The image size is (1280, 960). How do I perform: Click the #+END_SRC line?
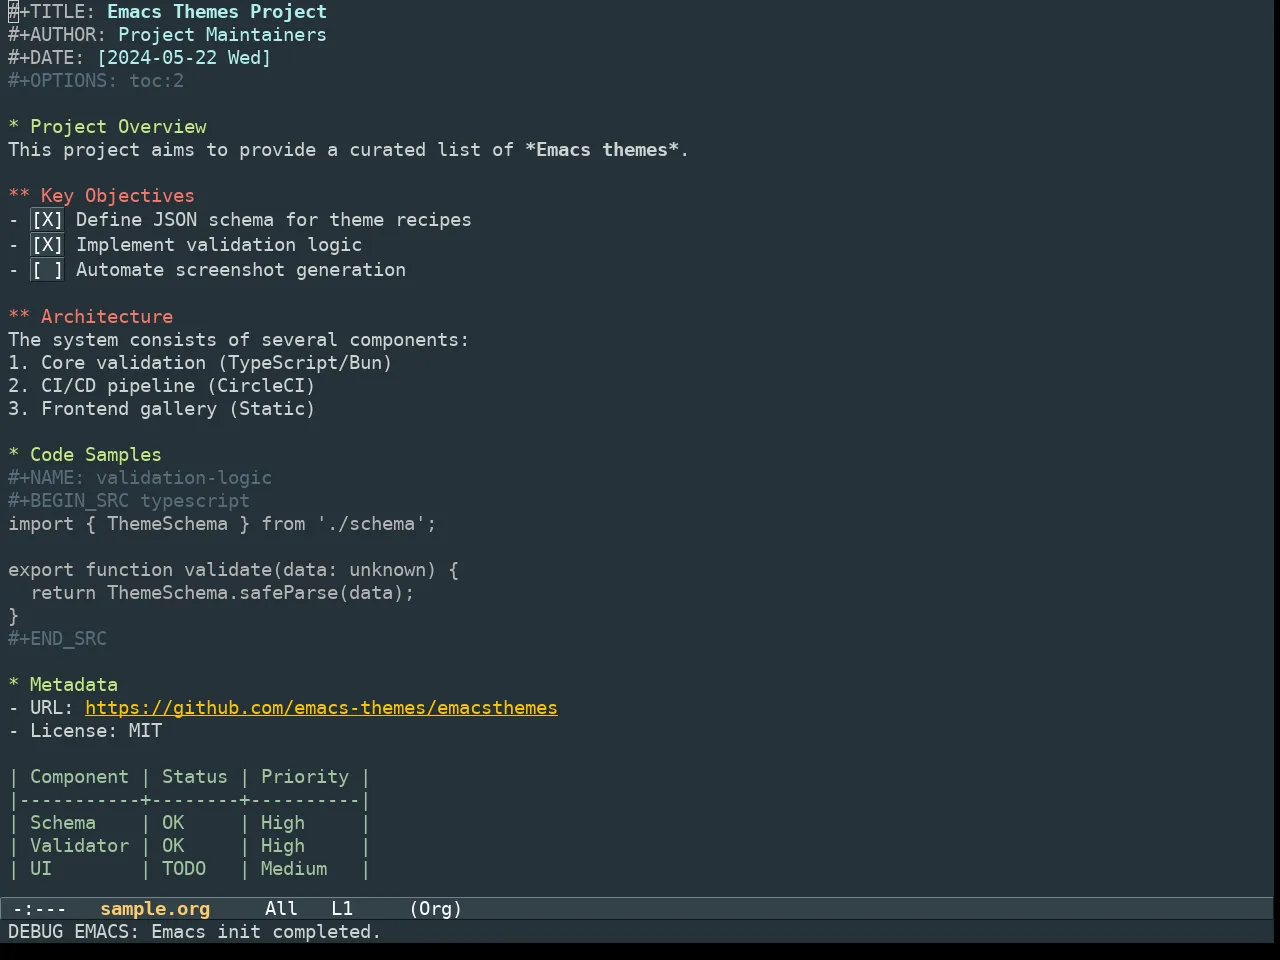tap(57, 639)
